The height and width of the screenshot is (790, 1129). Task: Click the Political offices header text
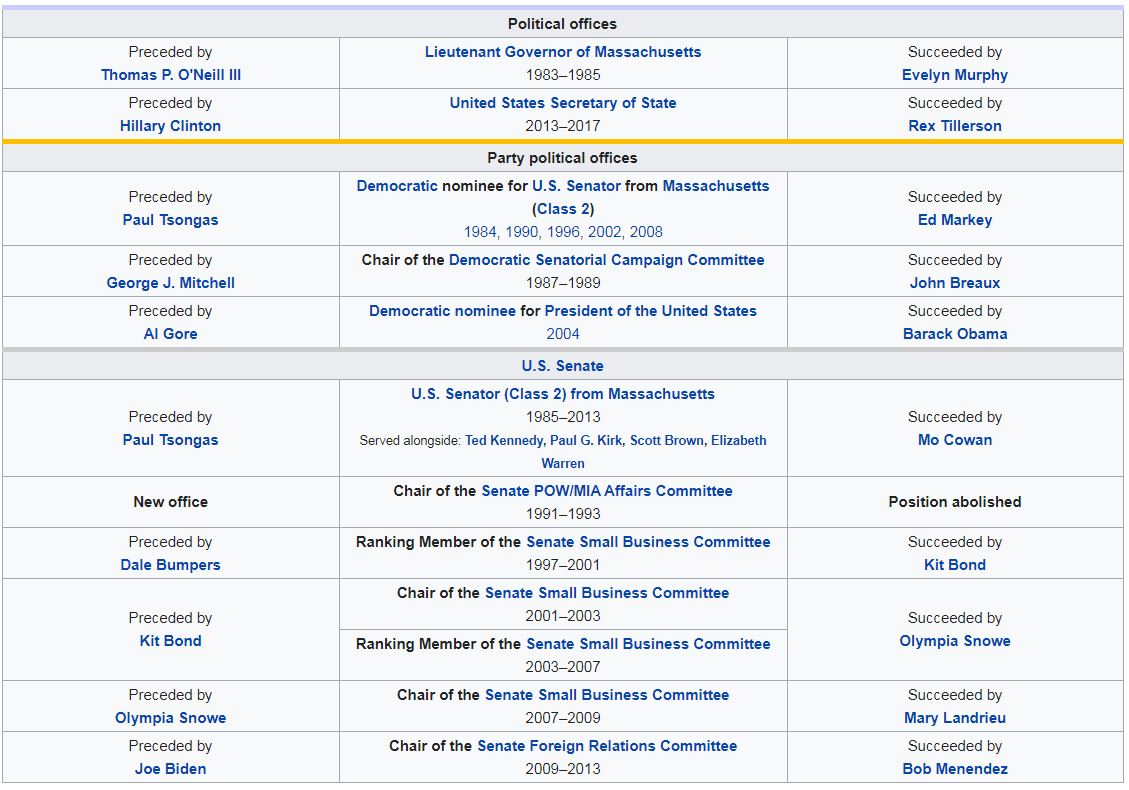tap(562, 24)
